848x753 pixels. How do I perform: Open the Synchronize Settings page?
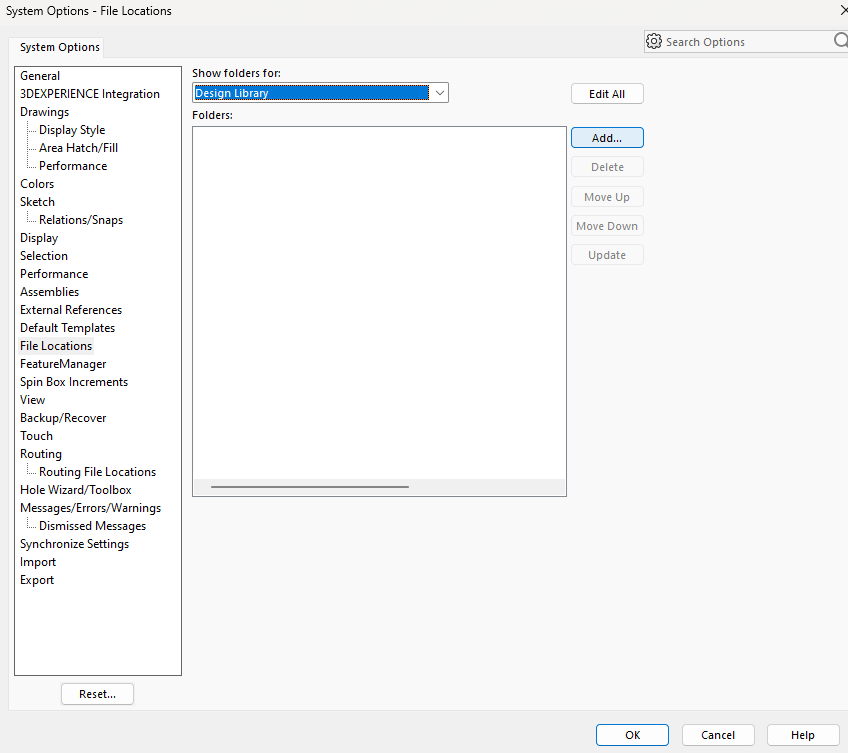(x=74, y=544)
